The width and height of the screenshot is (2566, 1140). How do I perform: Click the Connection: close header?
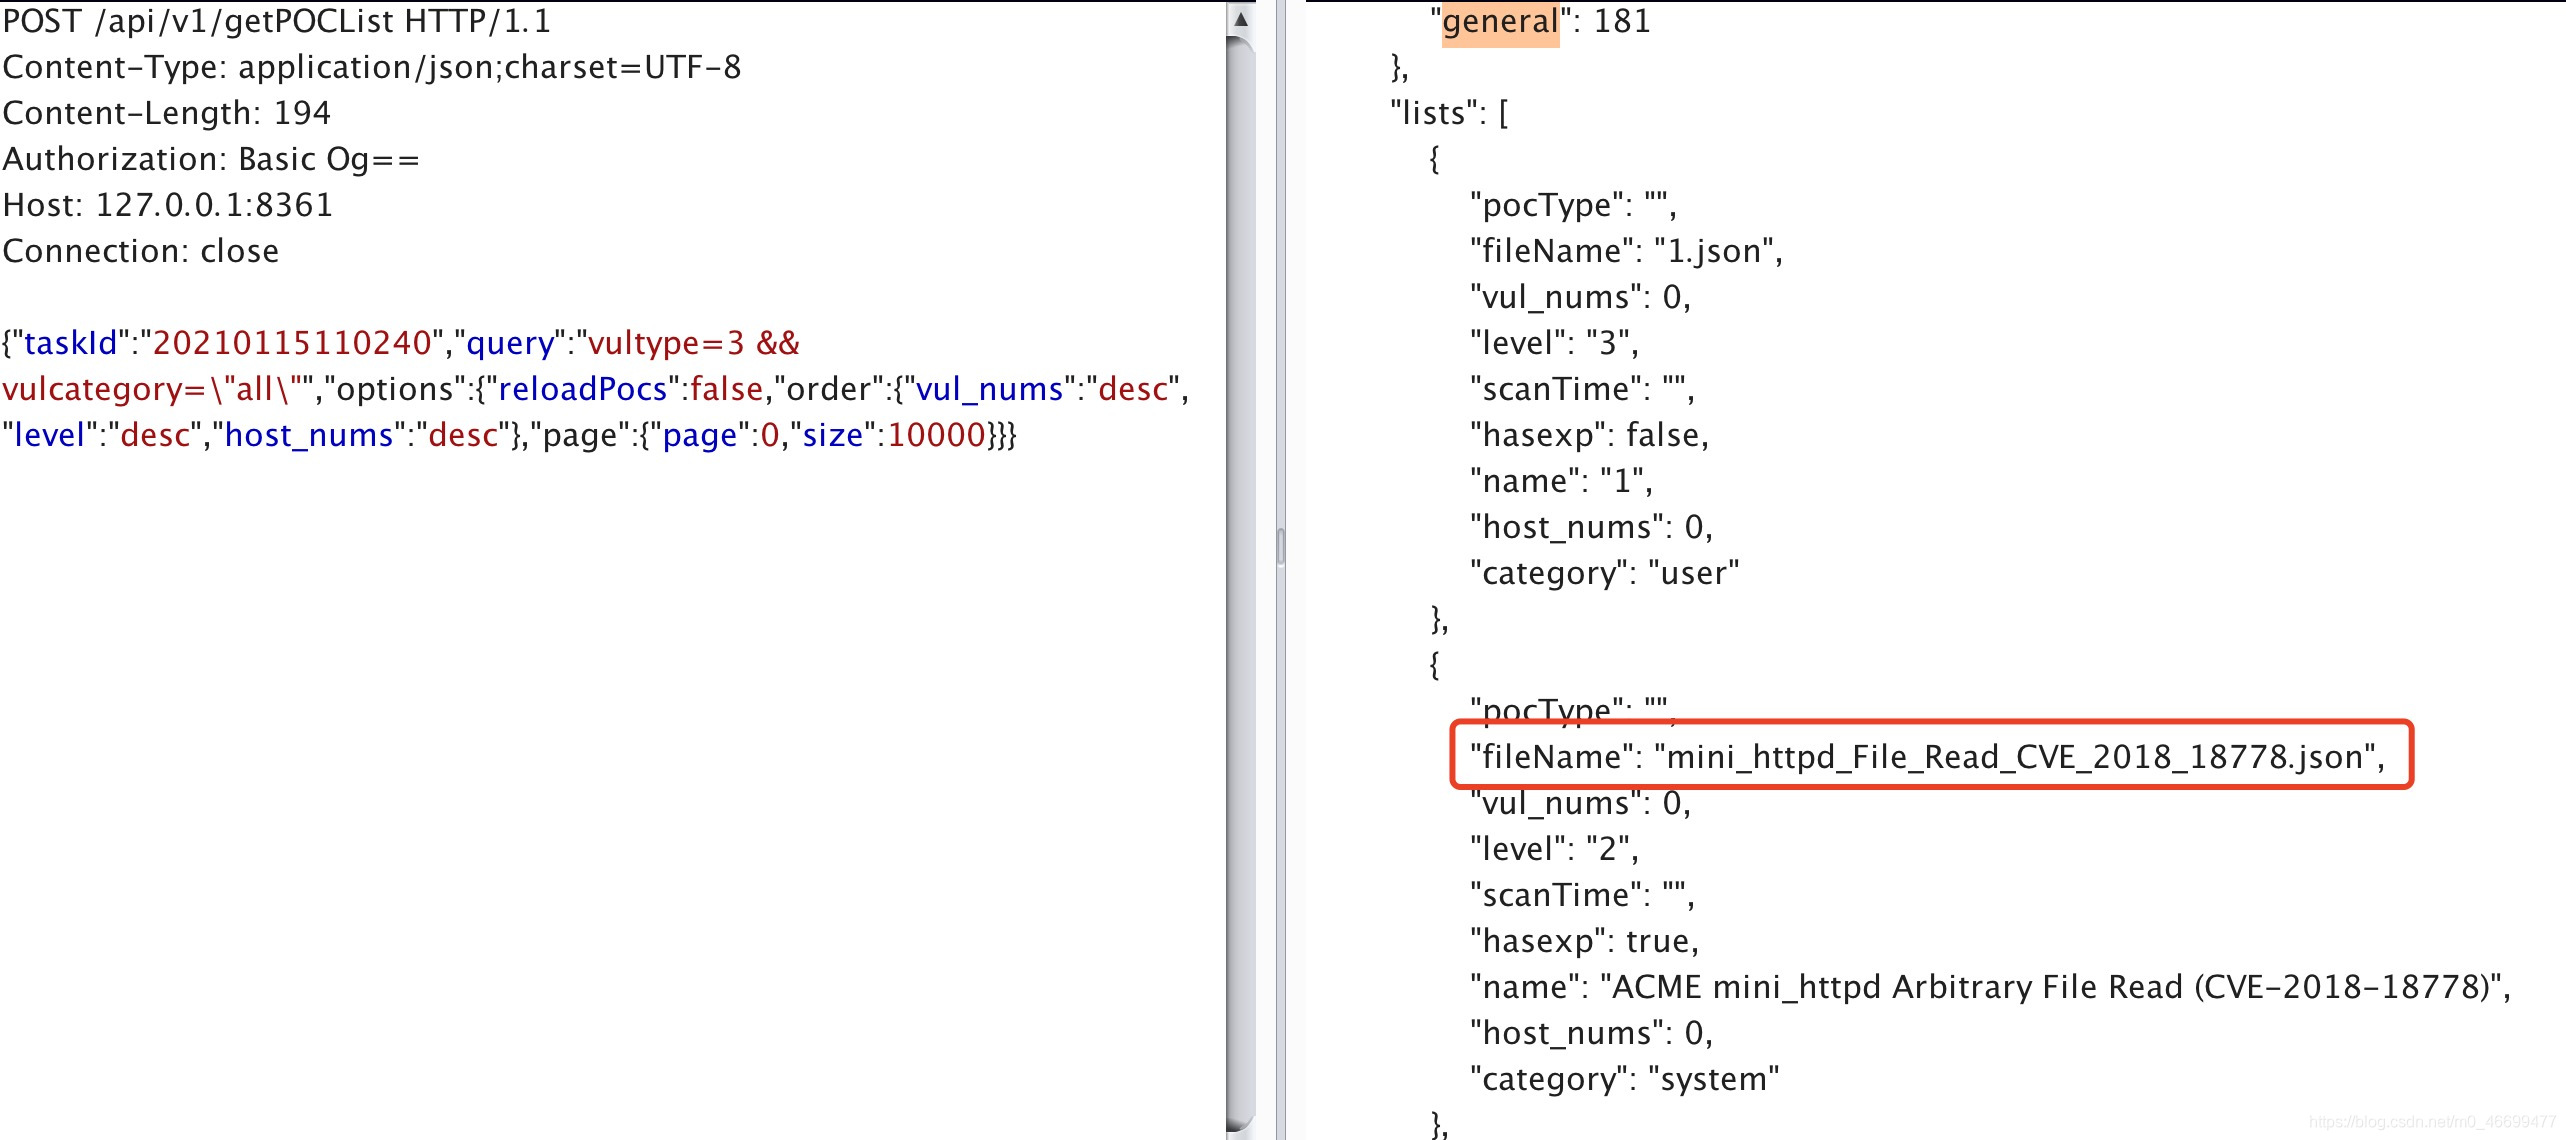pyautogui.click(x=141, y=251)
